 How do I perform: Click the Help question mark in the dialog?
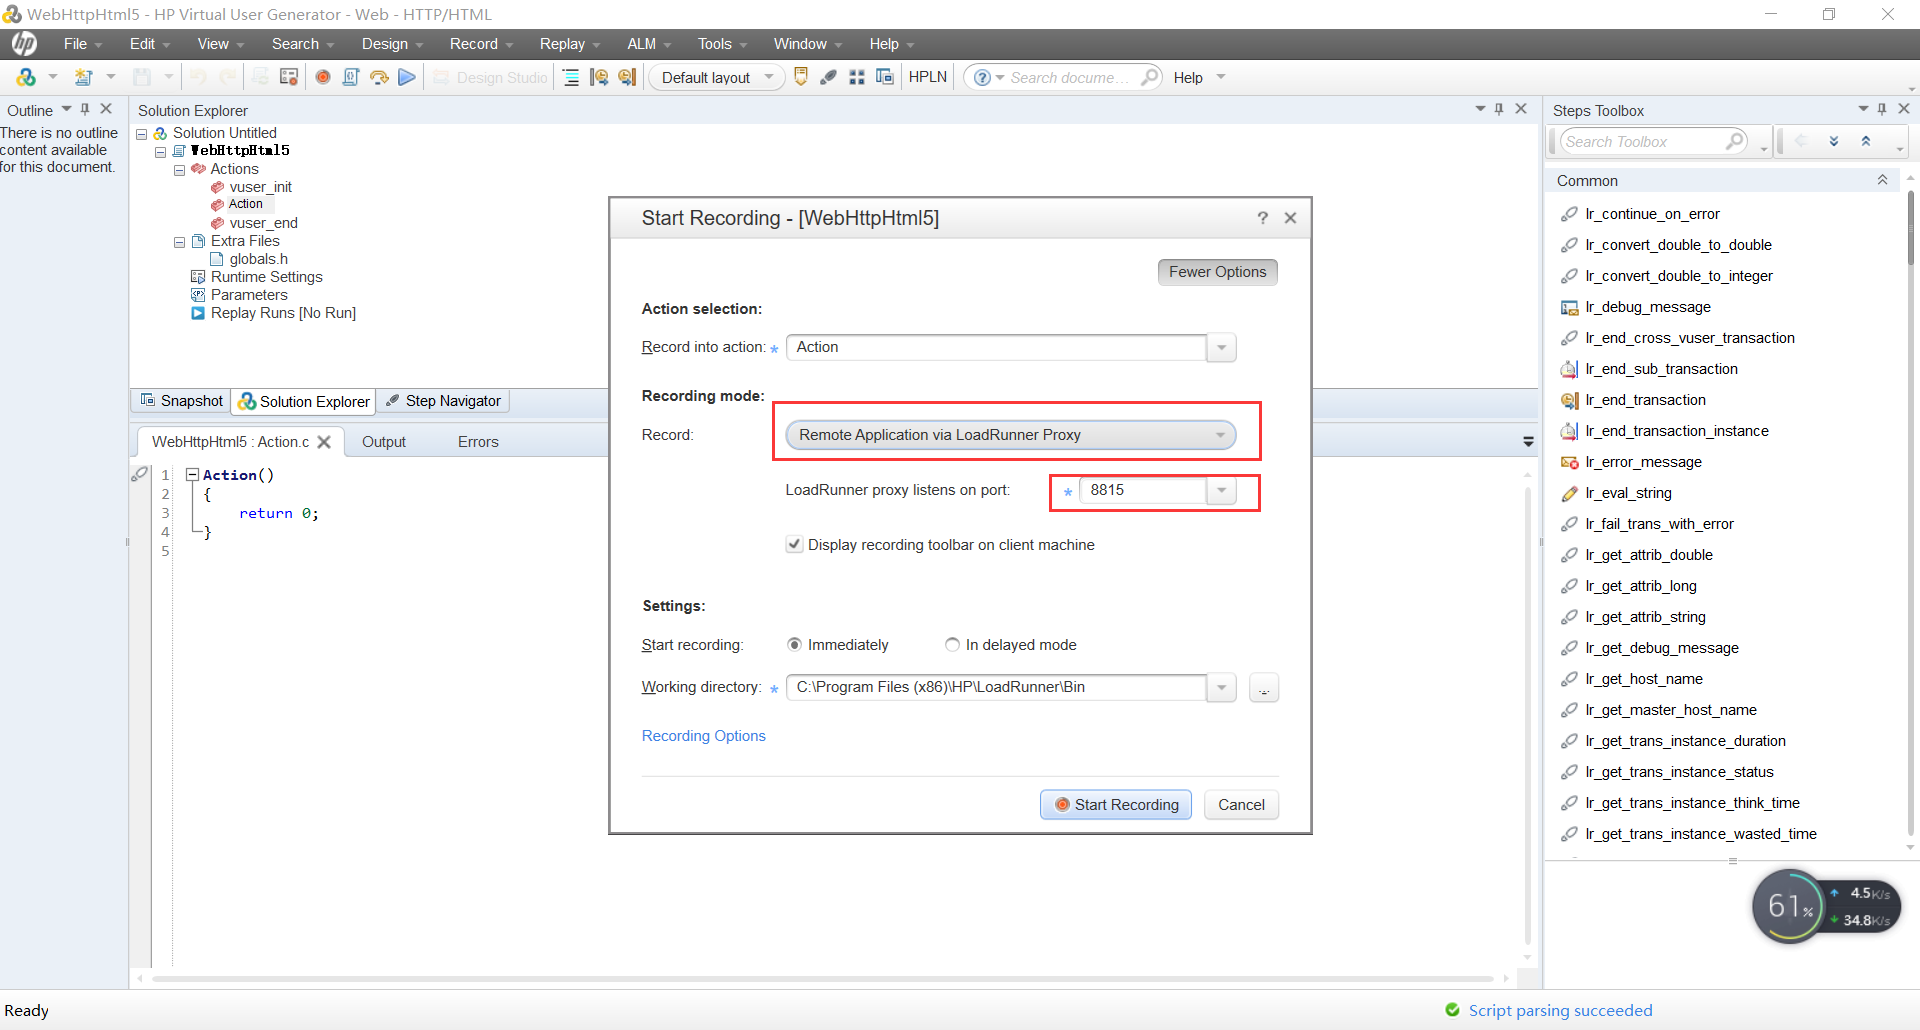pyautogui.click(x=1262, y=218)
